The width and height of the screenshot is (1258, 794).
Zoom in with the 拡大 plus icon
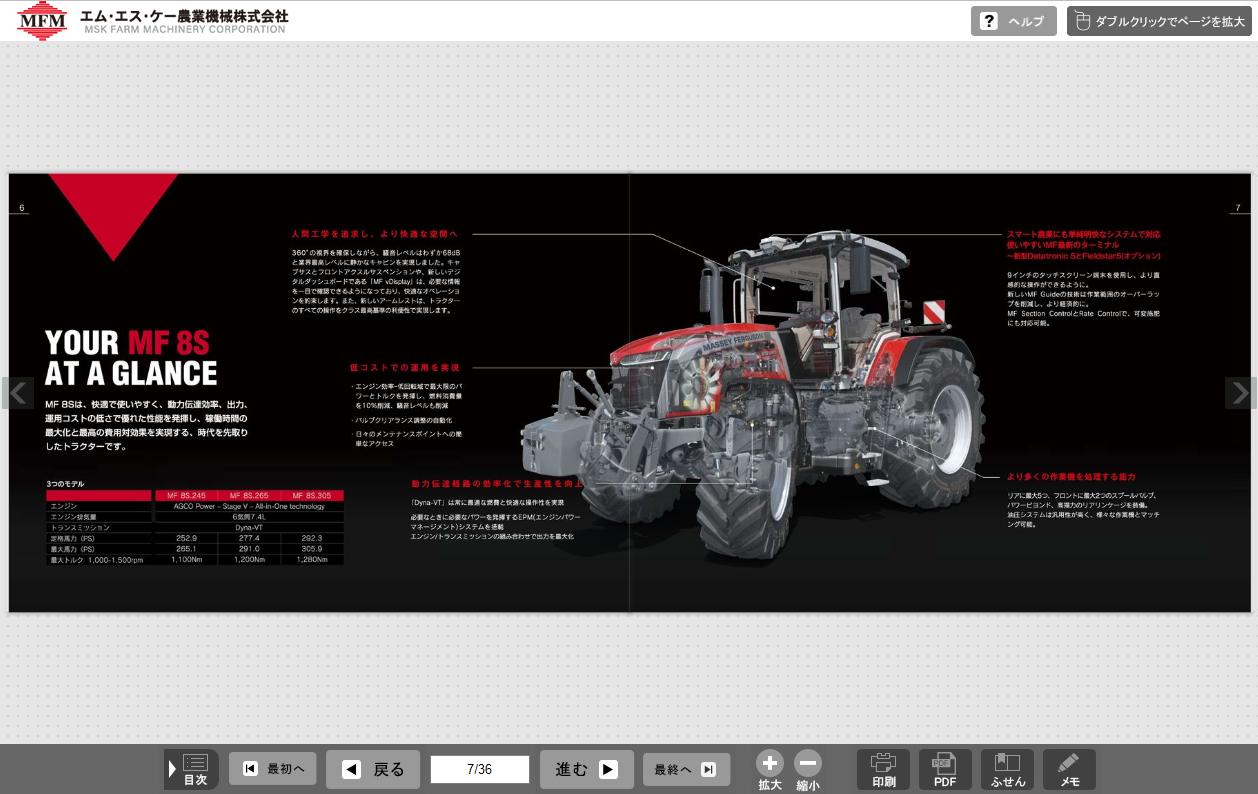coord(770,770)
